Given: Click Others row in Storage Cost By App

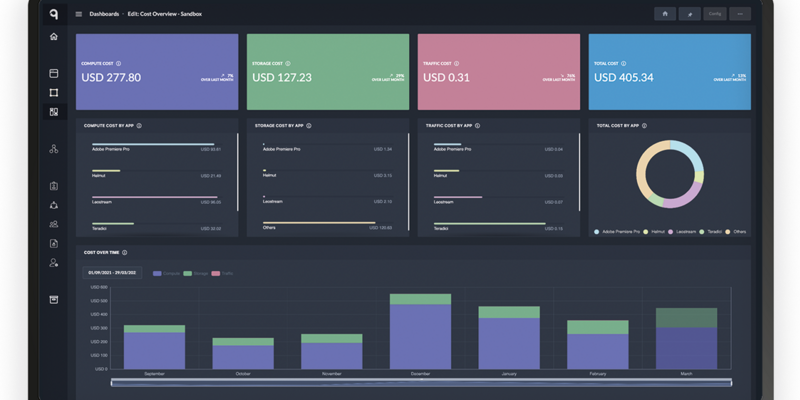Looking at the screenshot, I should click(x=327, y=225).
